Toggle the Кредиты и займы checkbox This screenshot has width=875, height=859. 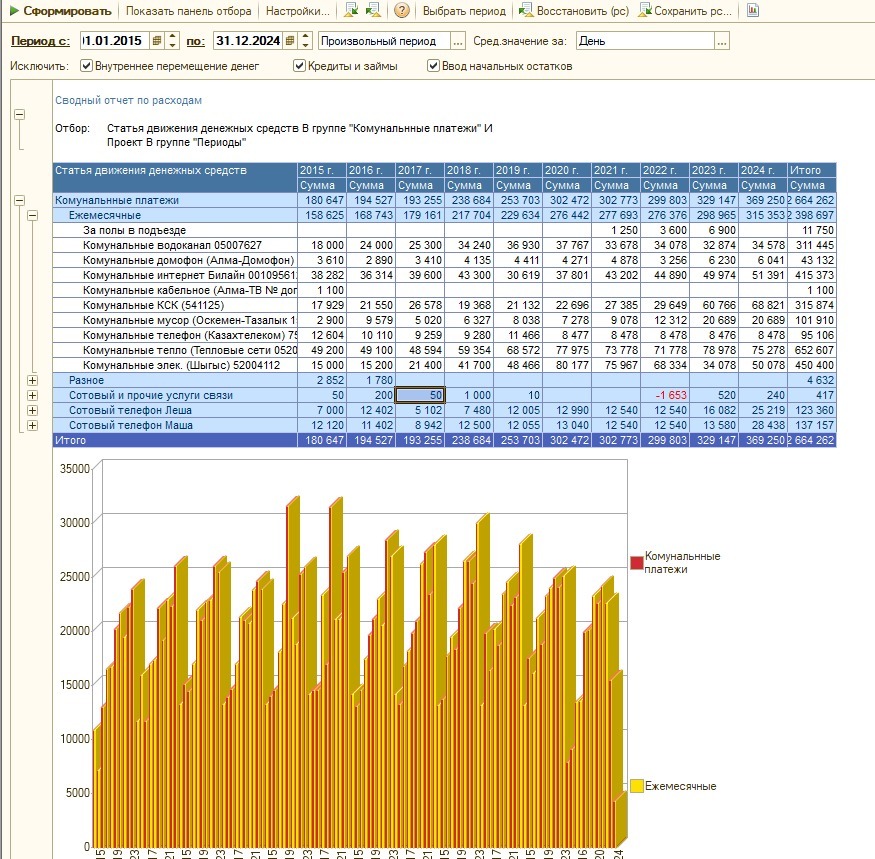coord(300,66)
